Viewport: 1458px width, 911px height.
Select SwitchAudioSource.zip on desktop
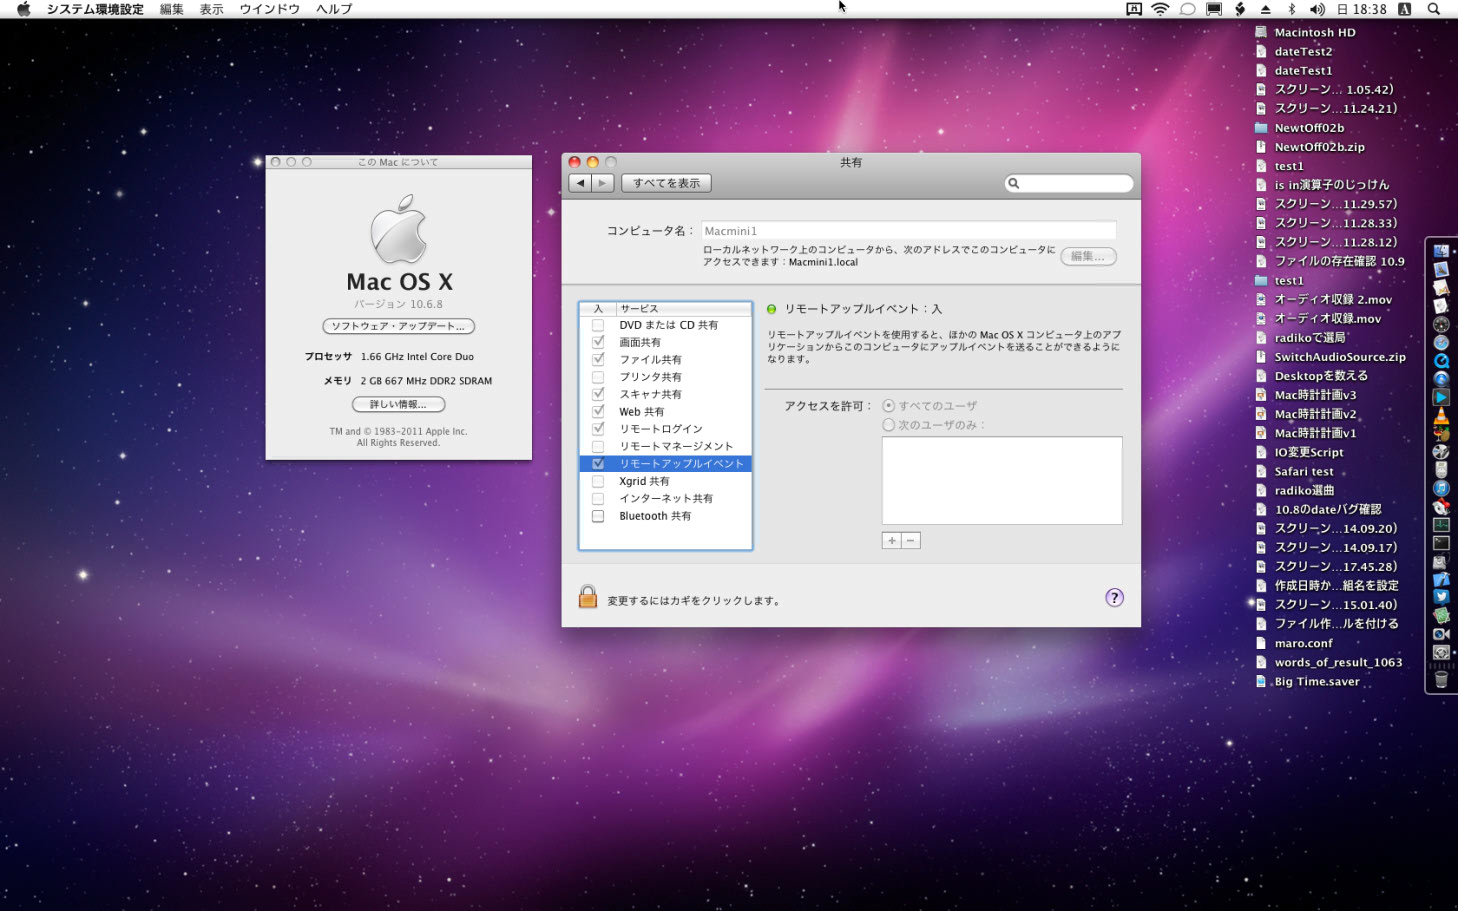click(x=1330, y=357)
